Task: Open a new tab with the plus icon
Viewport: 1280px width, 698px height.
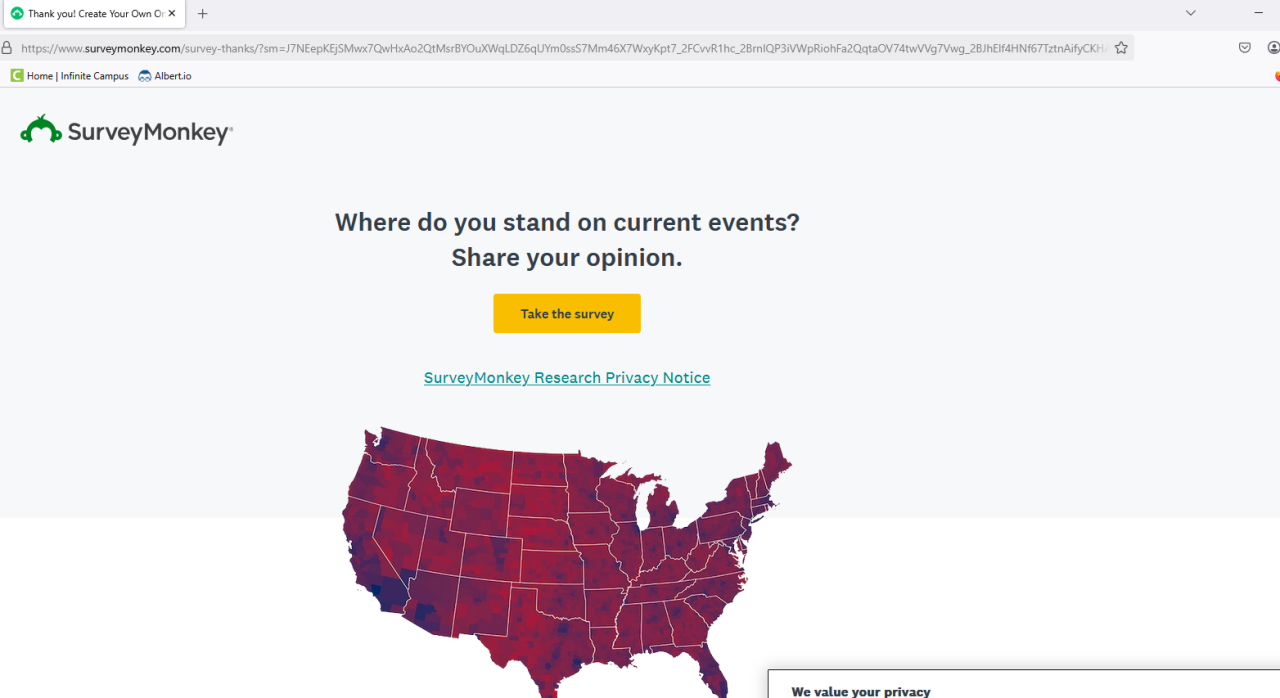Action: click(x=203, y=14)
